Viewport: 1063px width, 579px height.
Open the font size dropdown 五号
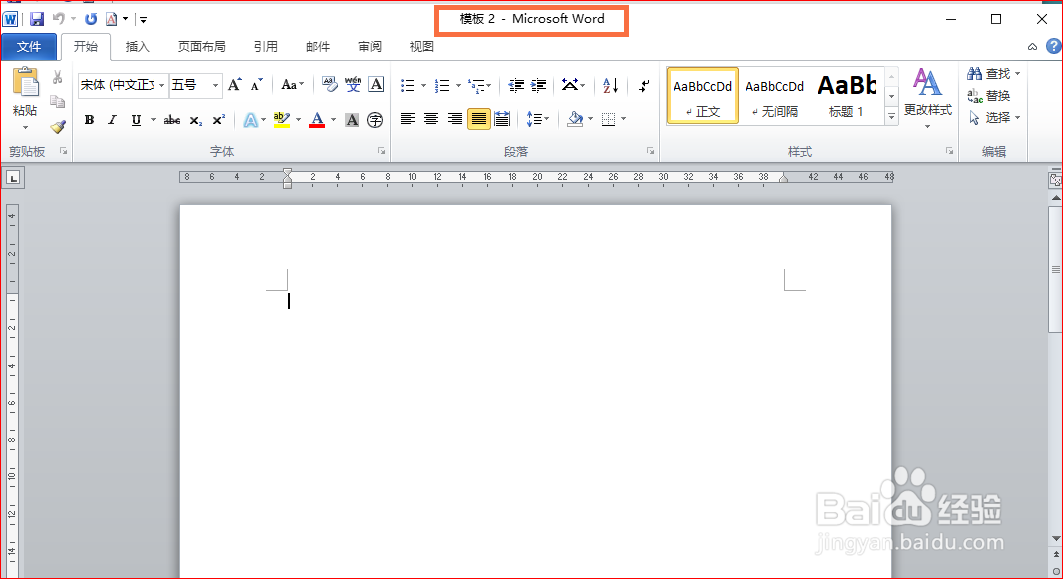pyautogui.click(x=215, y=85)
